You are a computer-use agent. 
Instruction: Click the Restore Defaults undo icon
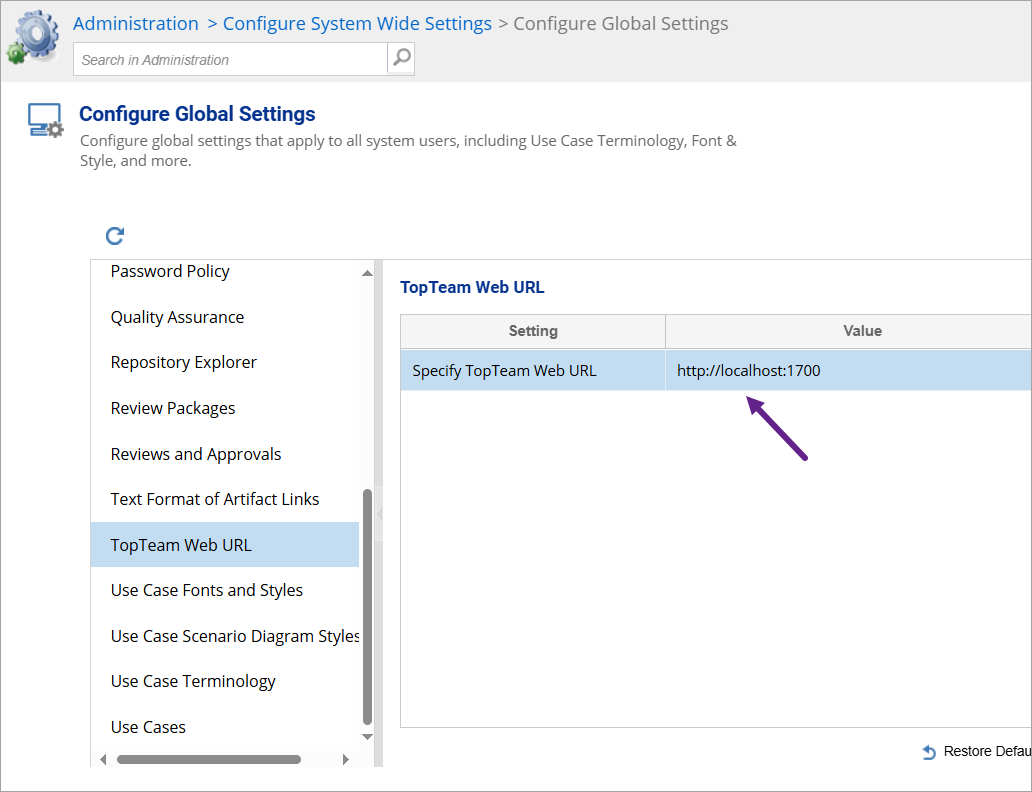pos(929,752)
